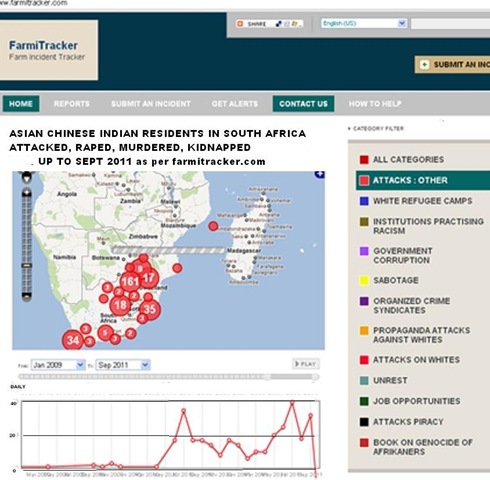Click the map zoom-in button
490x480 pixels.
[x=27, y=193]
